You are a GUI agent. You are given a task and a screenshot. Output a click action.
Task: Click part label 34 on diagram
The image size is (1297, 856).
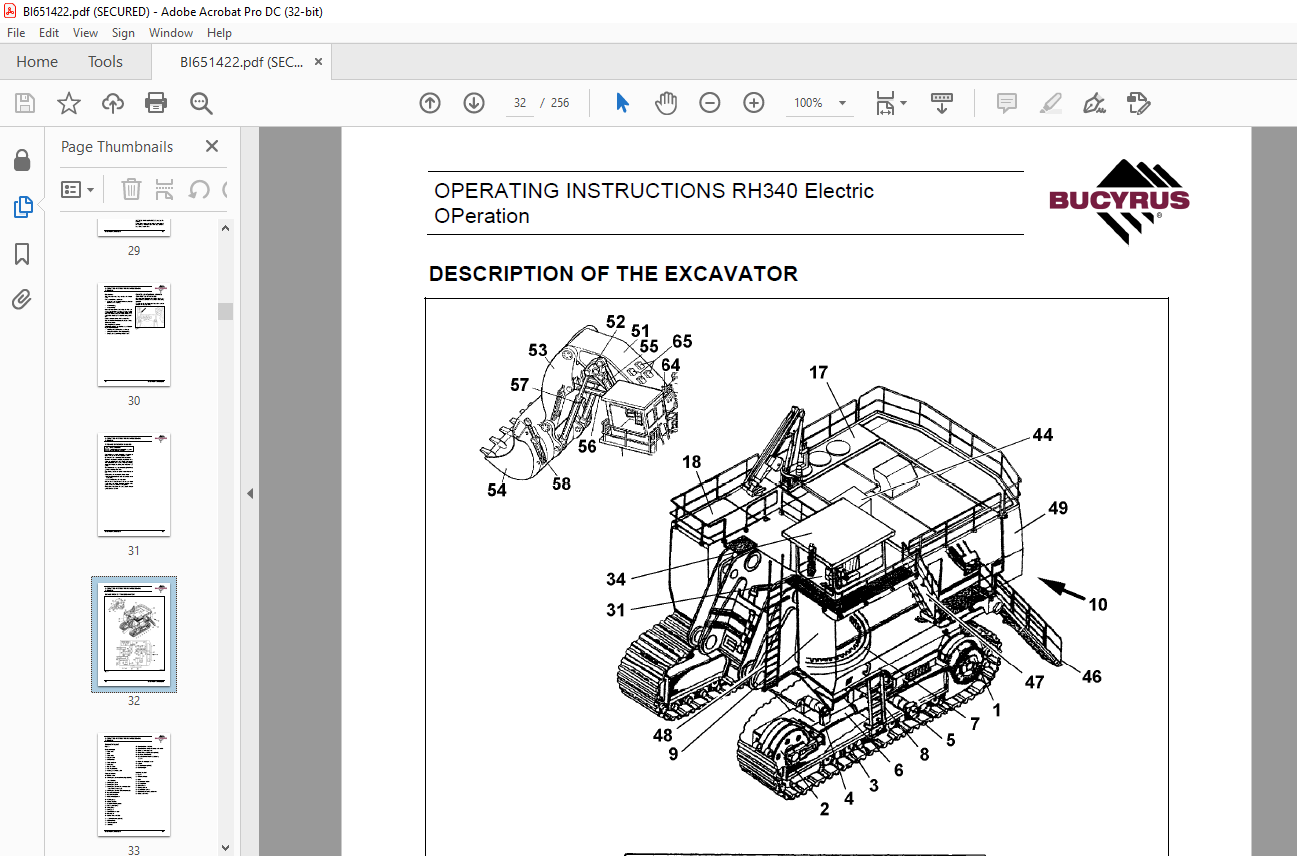(616, 579)
